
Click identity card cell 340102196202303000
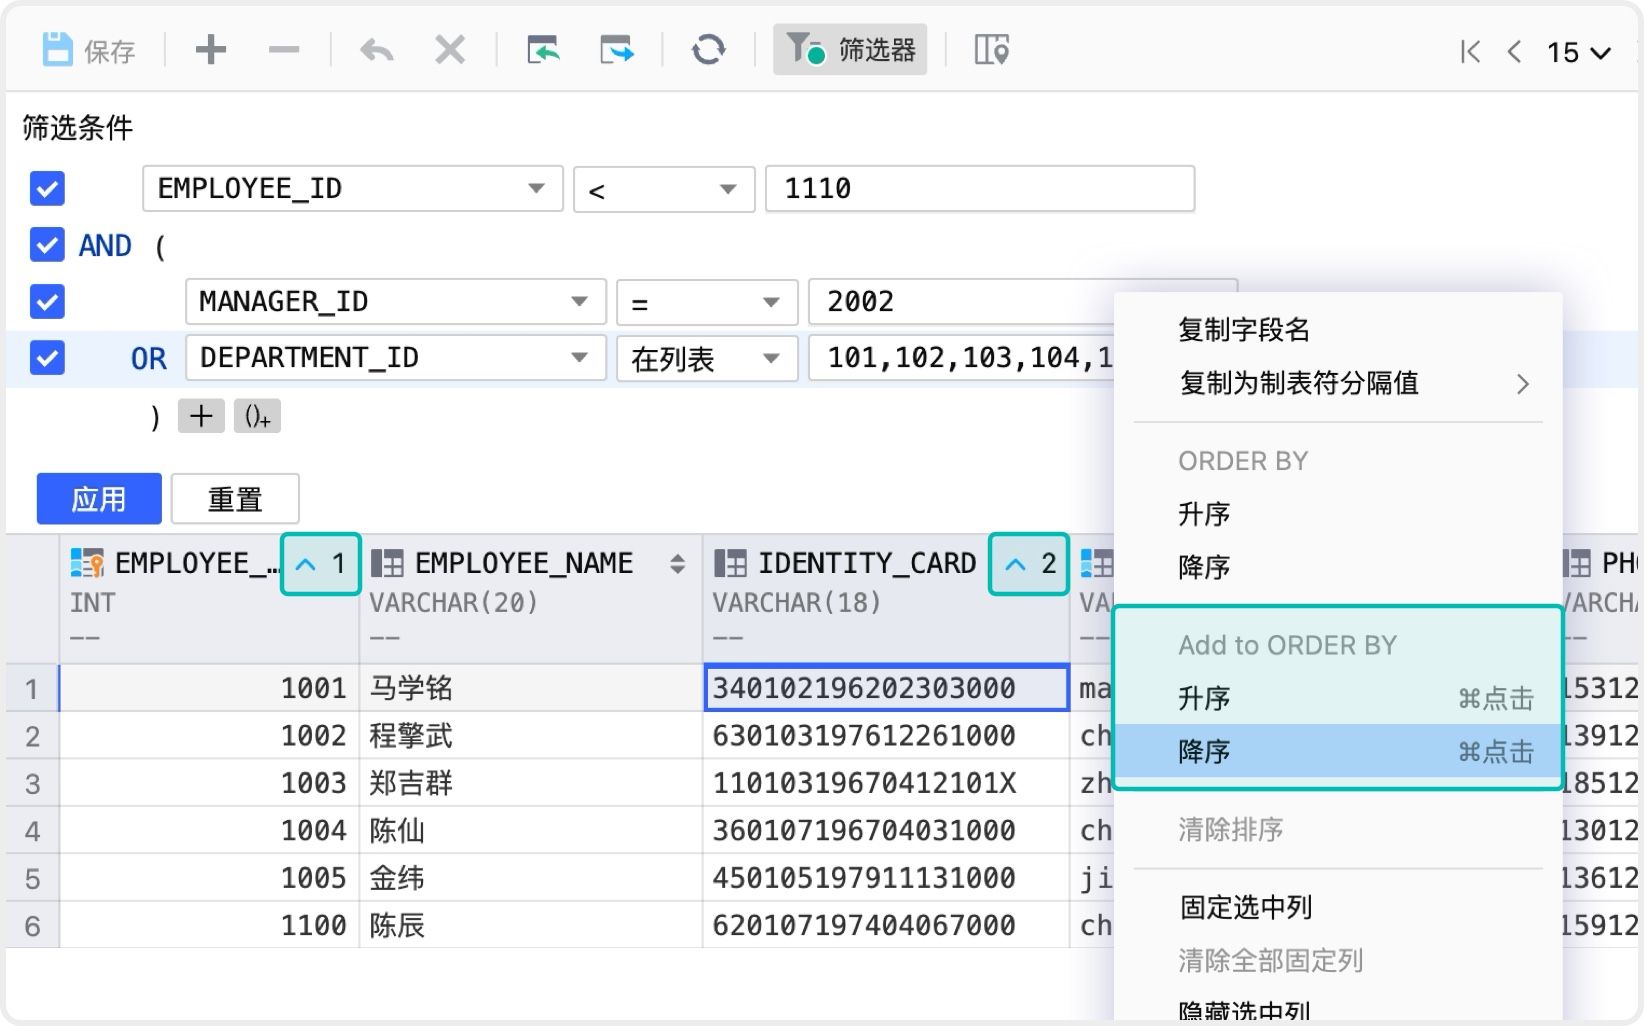point(887,688)
